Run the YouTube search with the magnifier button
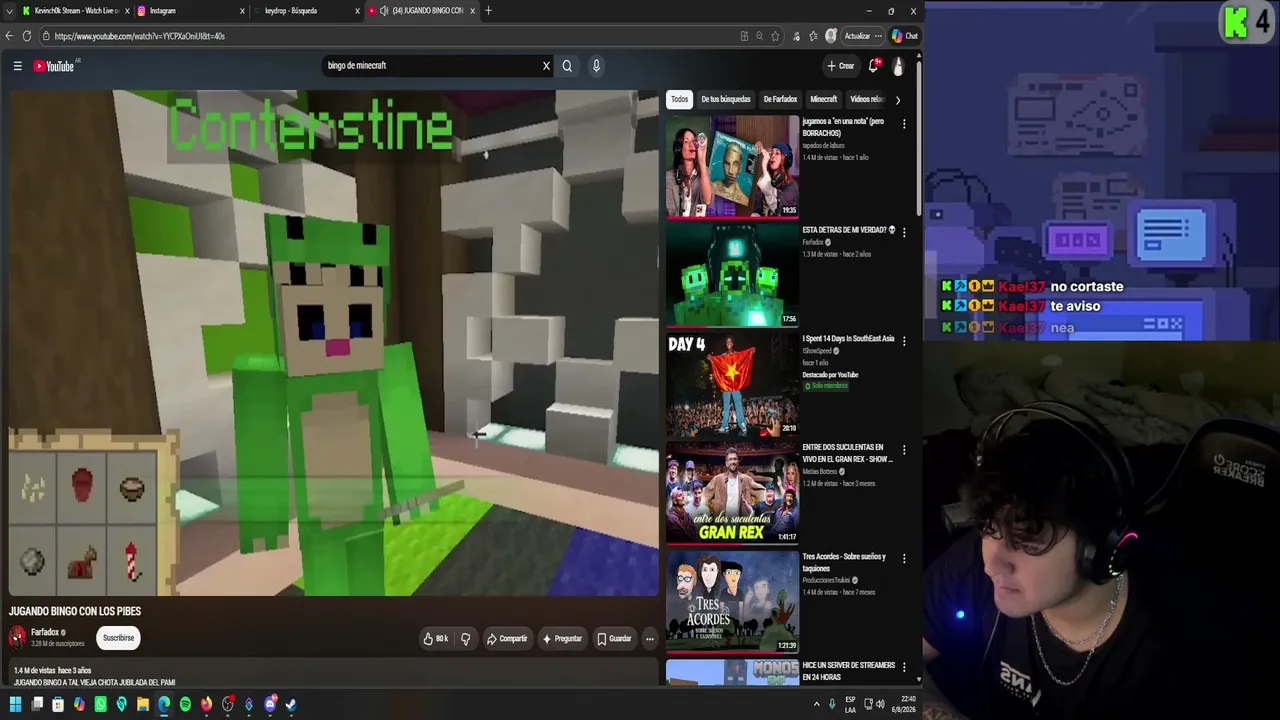This screenshot has height=720, width=1280. [567, 66]
